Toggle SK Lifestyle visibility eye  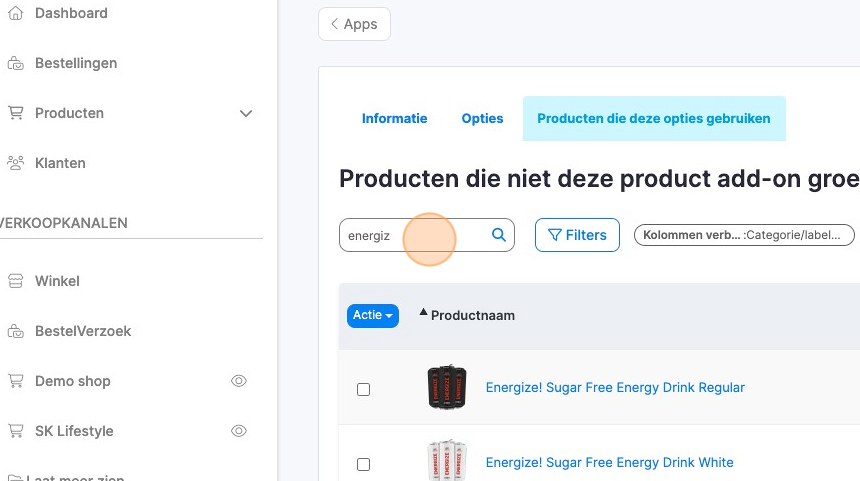(239, 431)
